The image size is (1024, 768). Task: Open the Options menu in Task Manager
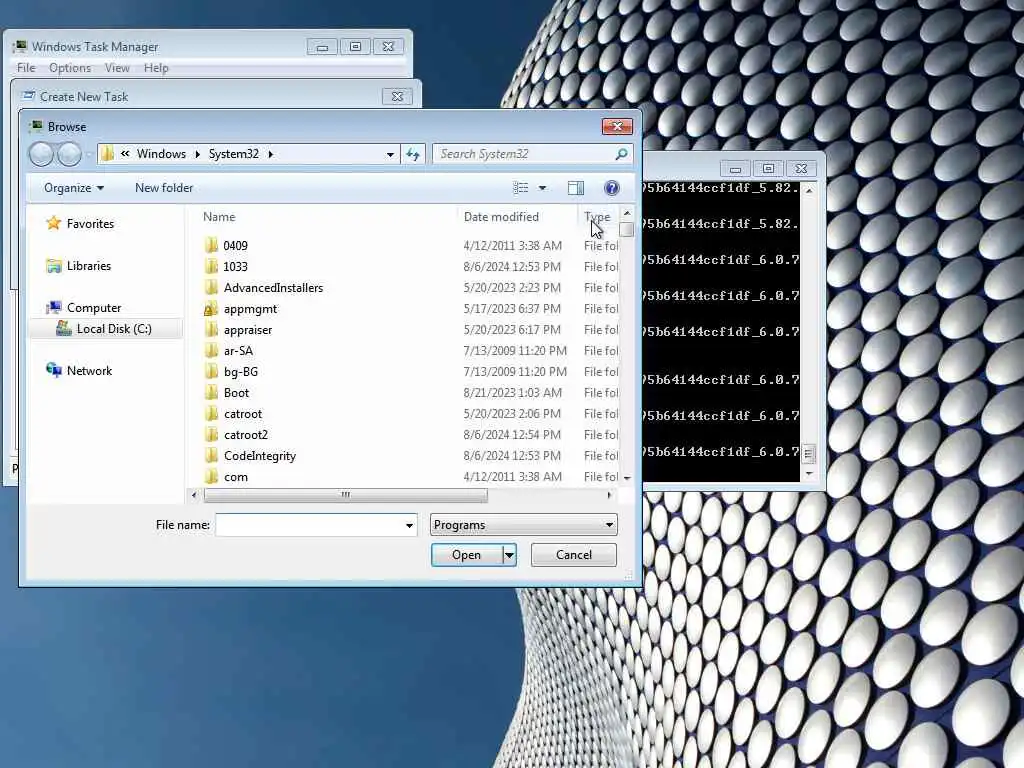pos(70,68)
